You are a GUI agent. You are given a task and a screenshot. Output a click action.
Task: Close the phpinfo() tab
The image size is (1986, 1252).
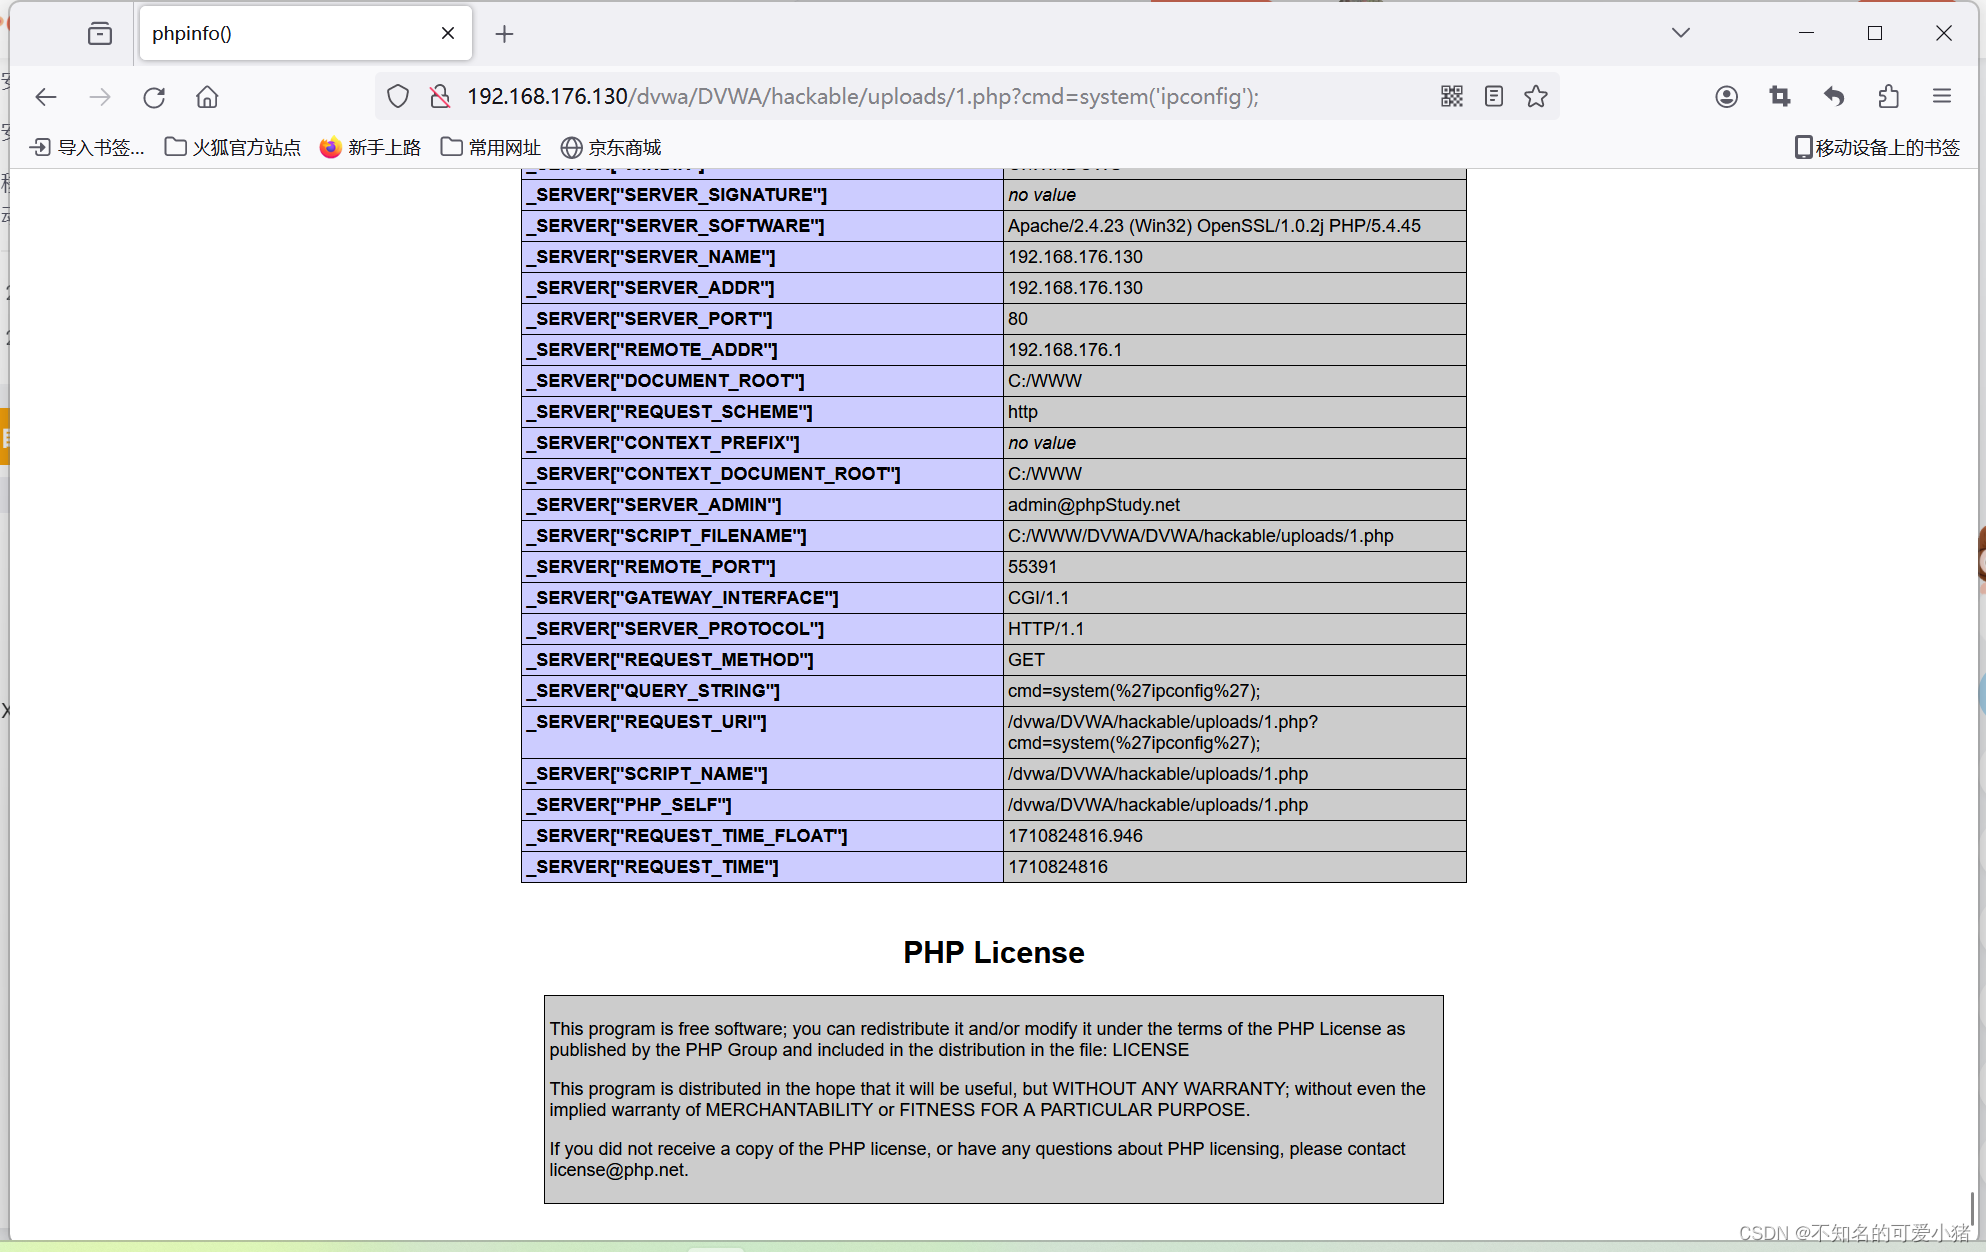(x=448, y=33)
